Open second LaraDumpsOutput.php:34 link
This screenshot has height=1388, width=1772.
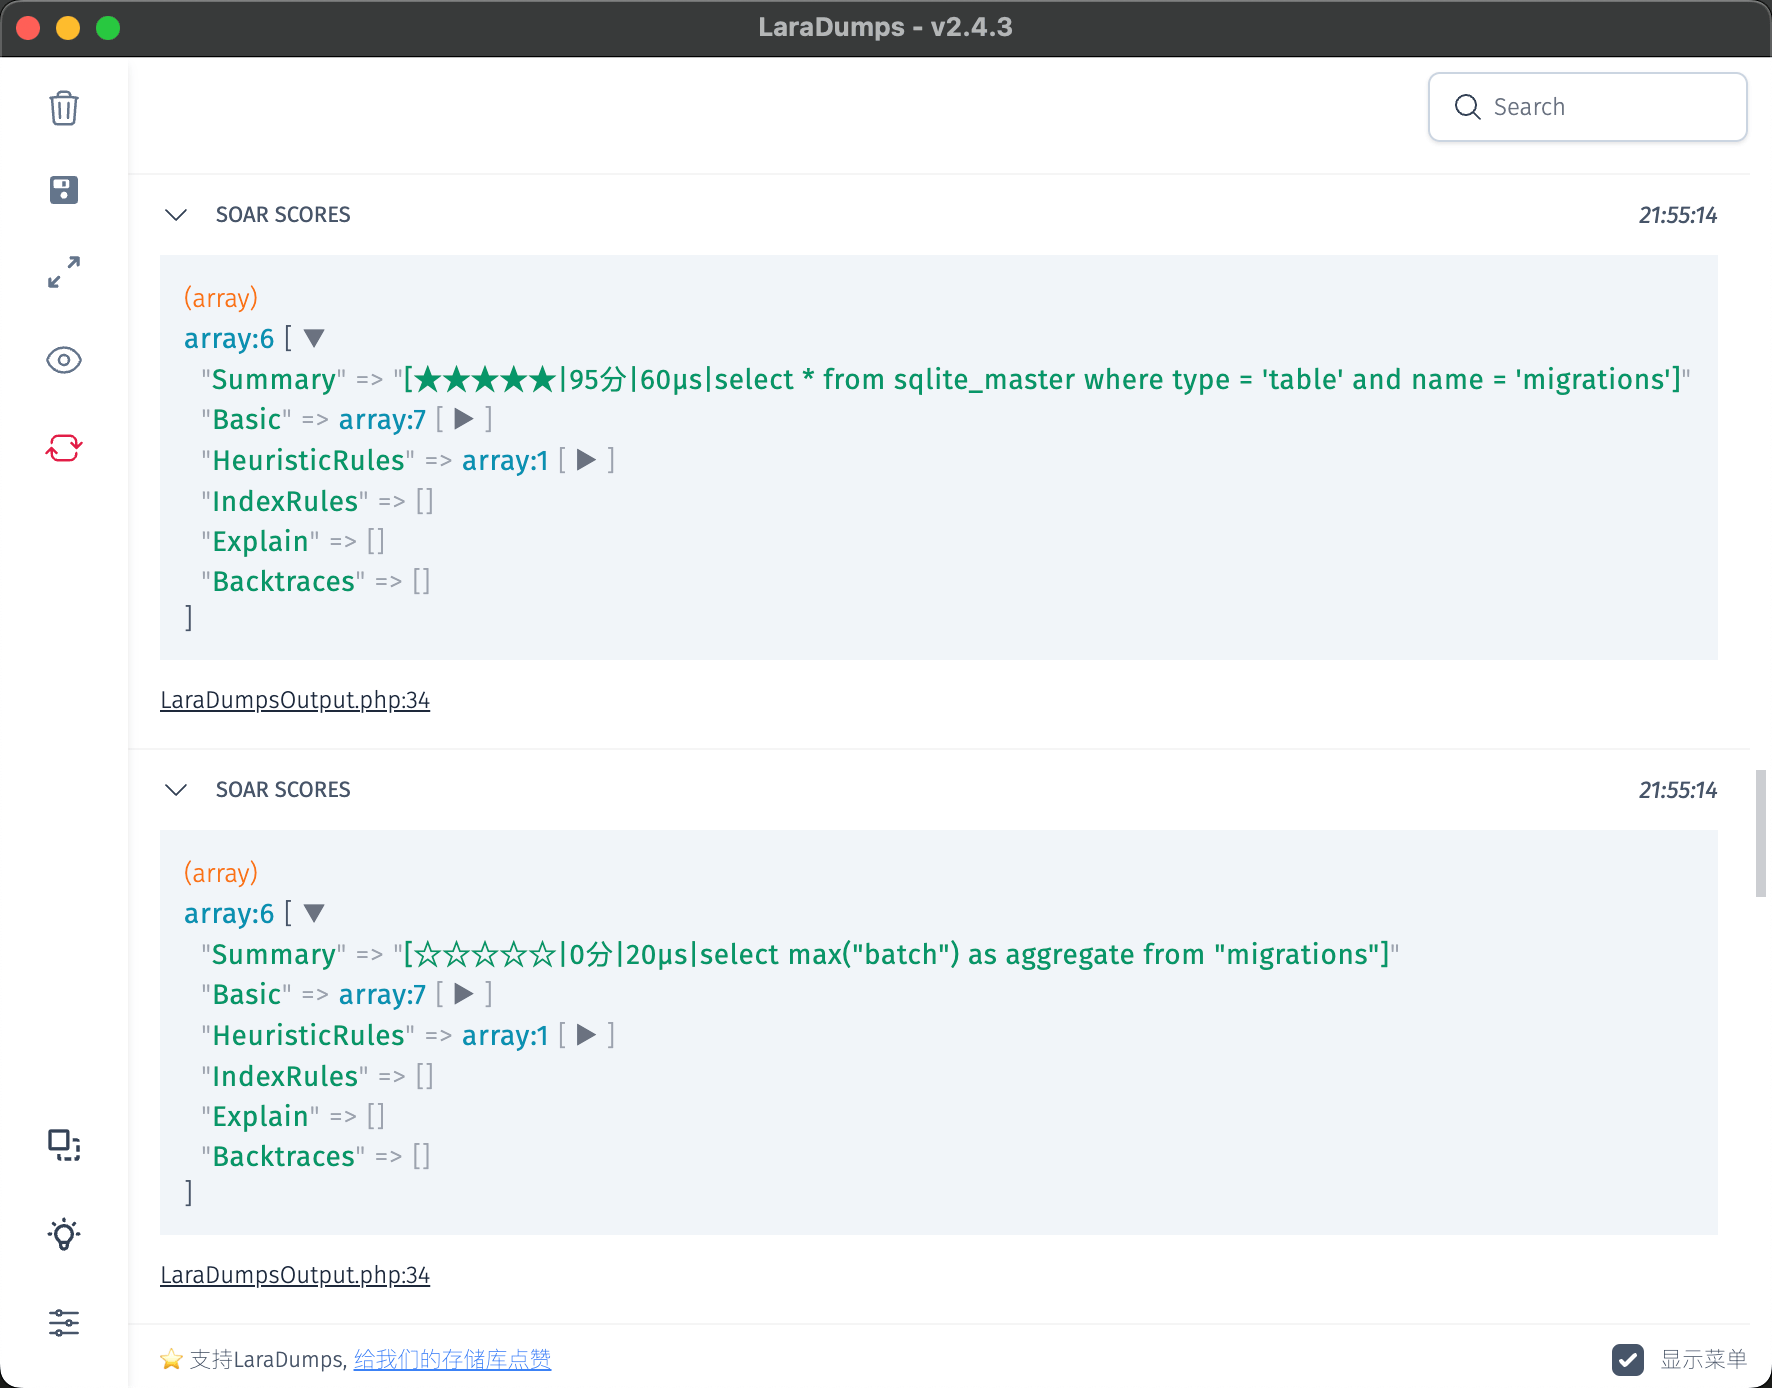295,1275
